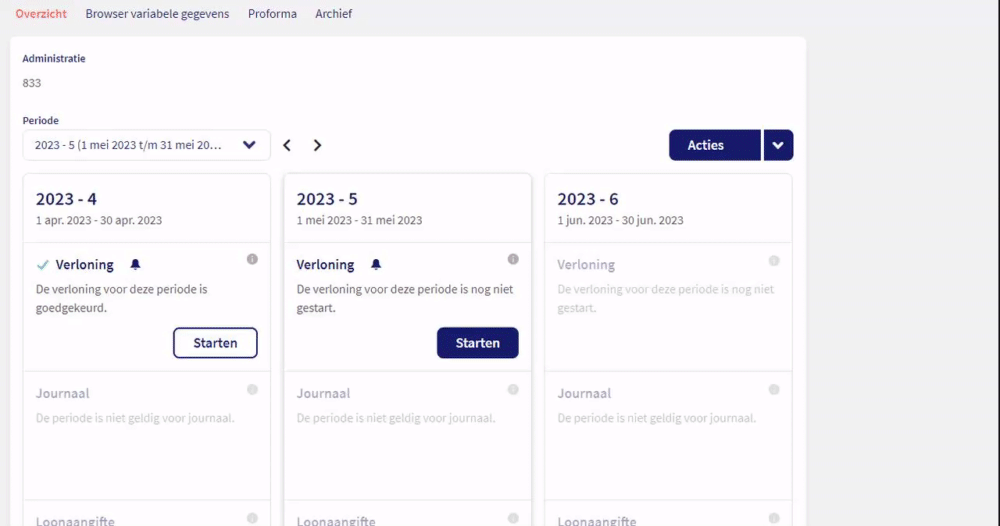Open info icon for 2023 - 6 Verloning

click(x=774, y=261)
